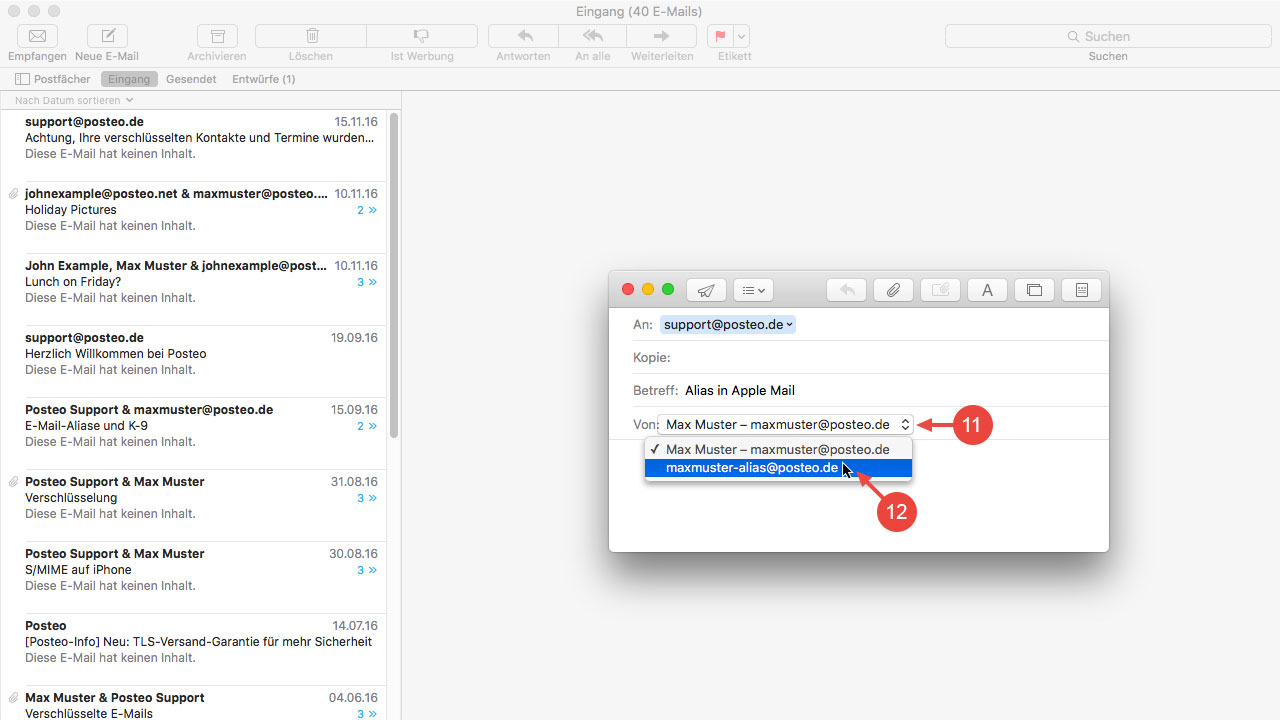
Task: Click the Löschen trash icon
Action: coord(310,36)
